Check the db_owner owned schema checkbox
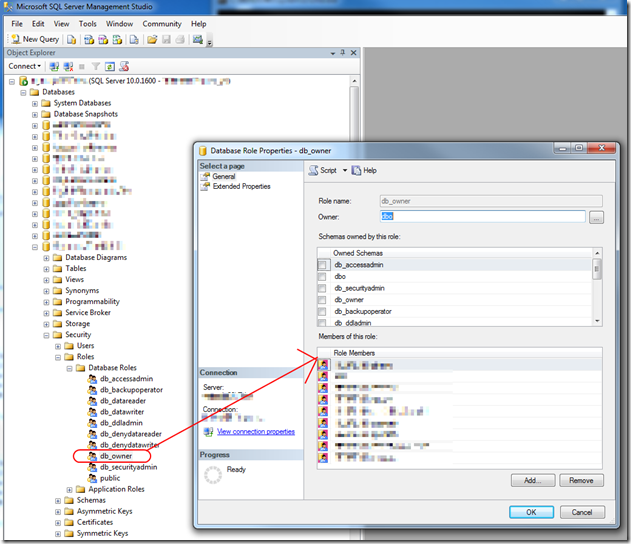The height and width of the screenshot is (544, 631). coord(322,300)
